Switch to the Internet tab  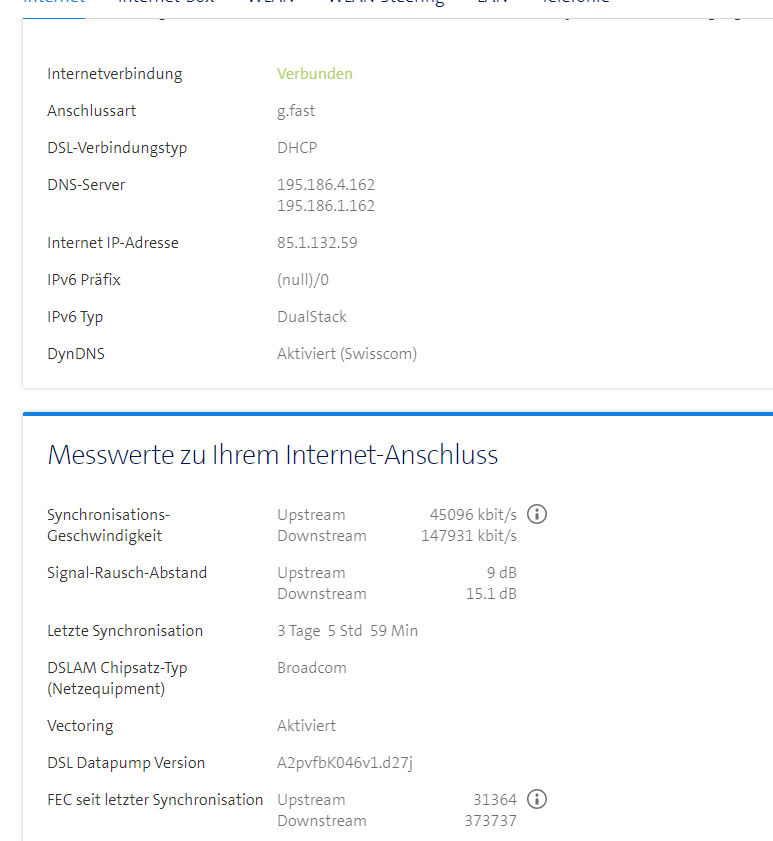(53, 3)
